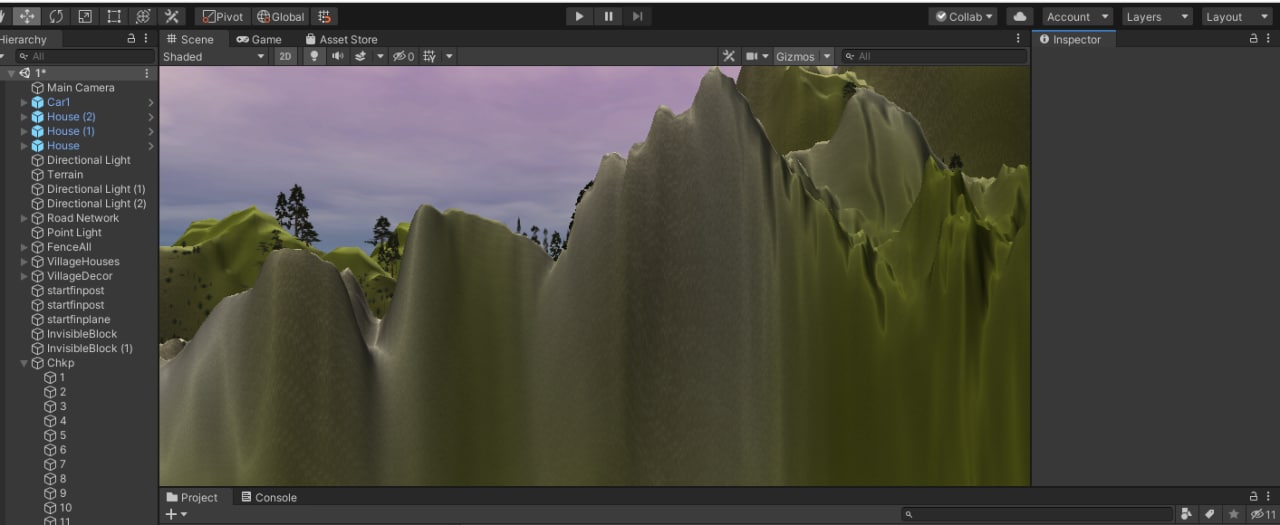
Task: Switch to the Console tab
Action: (x=269, y=497)
